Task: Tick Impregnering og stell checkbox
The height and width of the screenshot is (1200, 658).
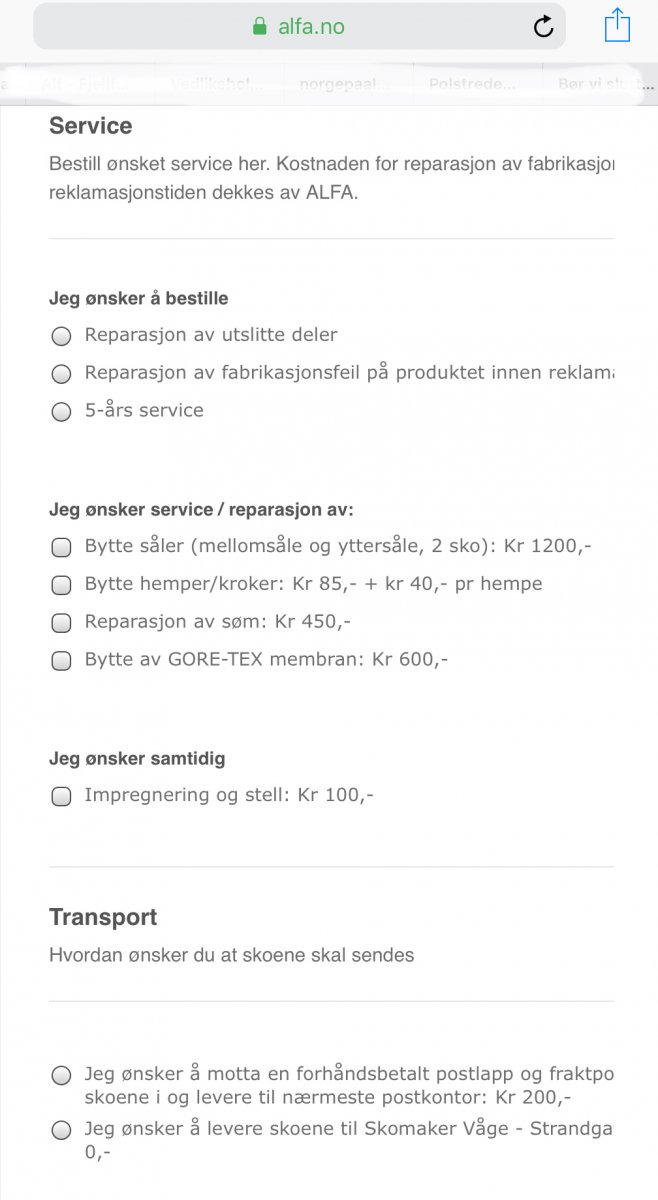Action: [61, 797]
